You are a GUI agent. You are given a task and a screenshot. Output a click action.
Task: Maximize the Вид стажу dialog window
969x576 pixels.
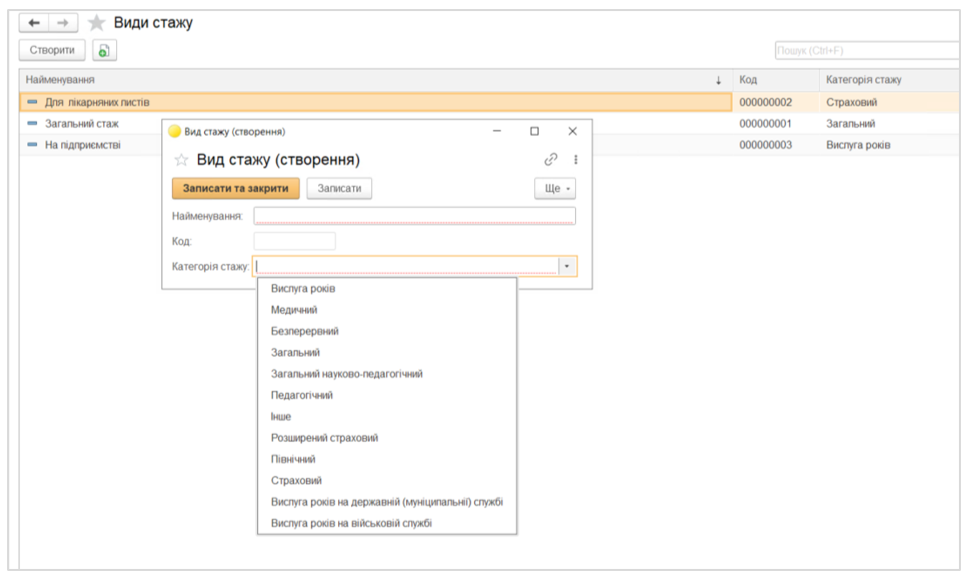(534, 131)
